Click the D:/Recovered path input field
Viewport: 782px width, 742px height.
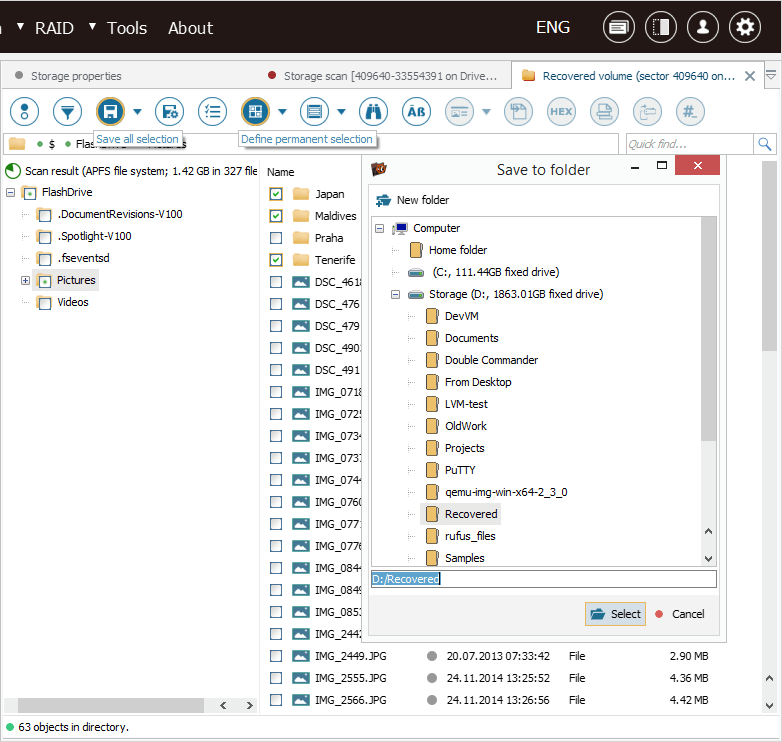coord(543,579)
